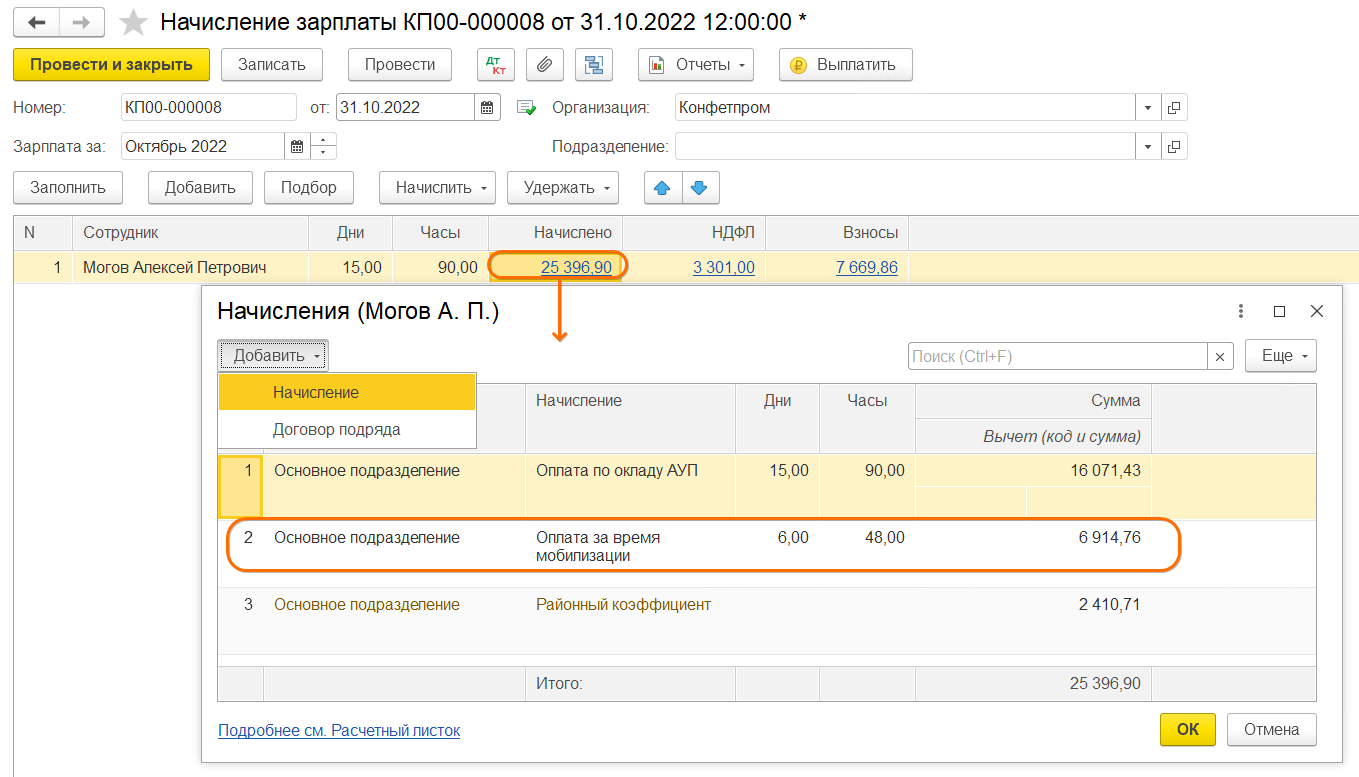Go forward with the right arrow

point(82,22)
